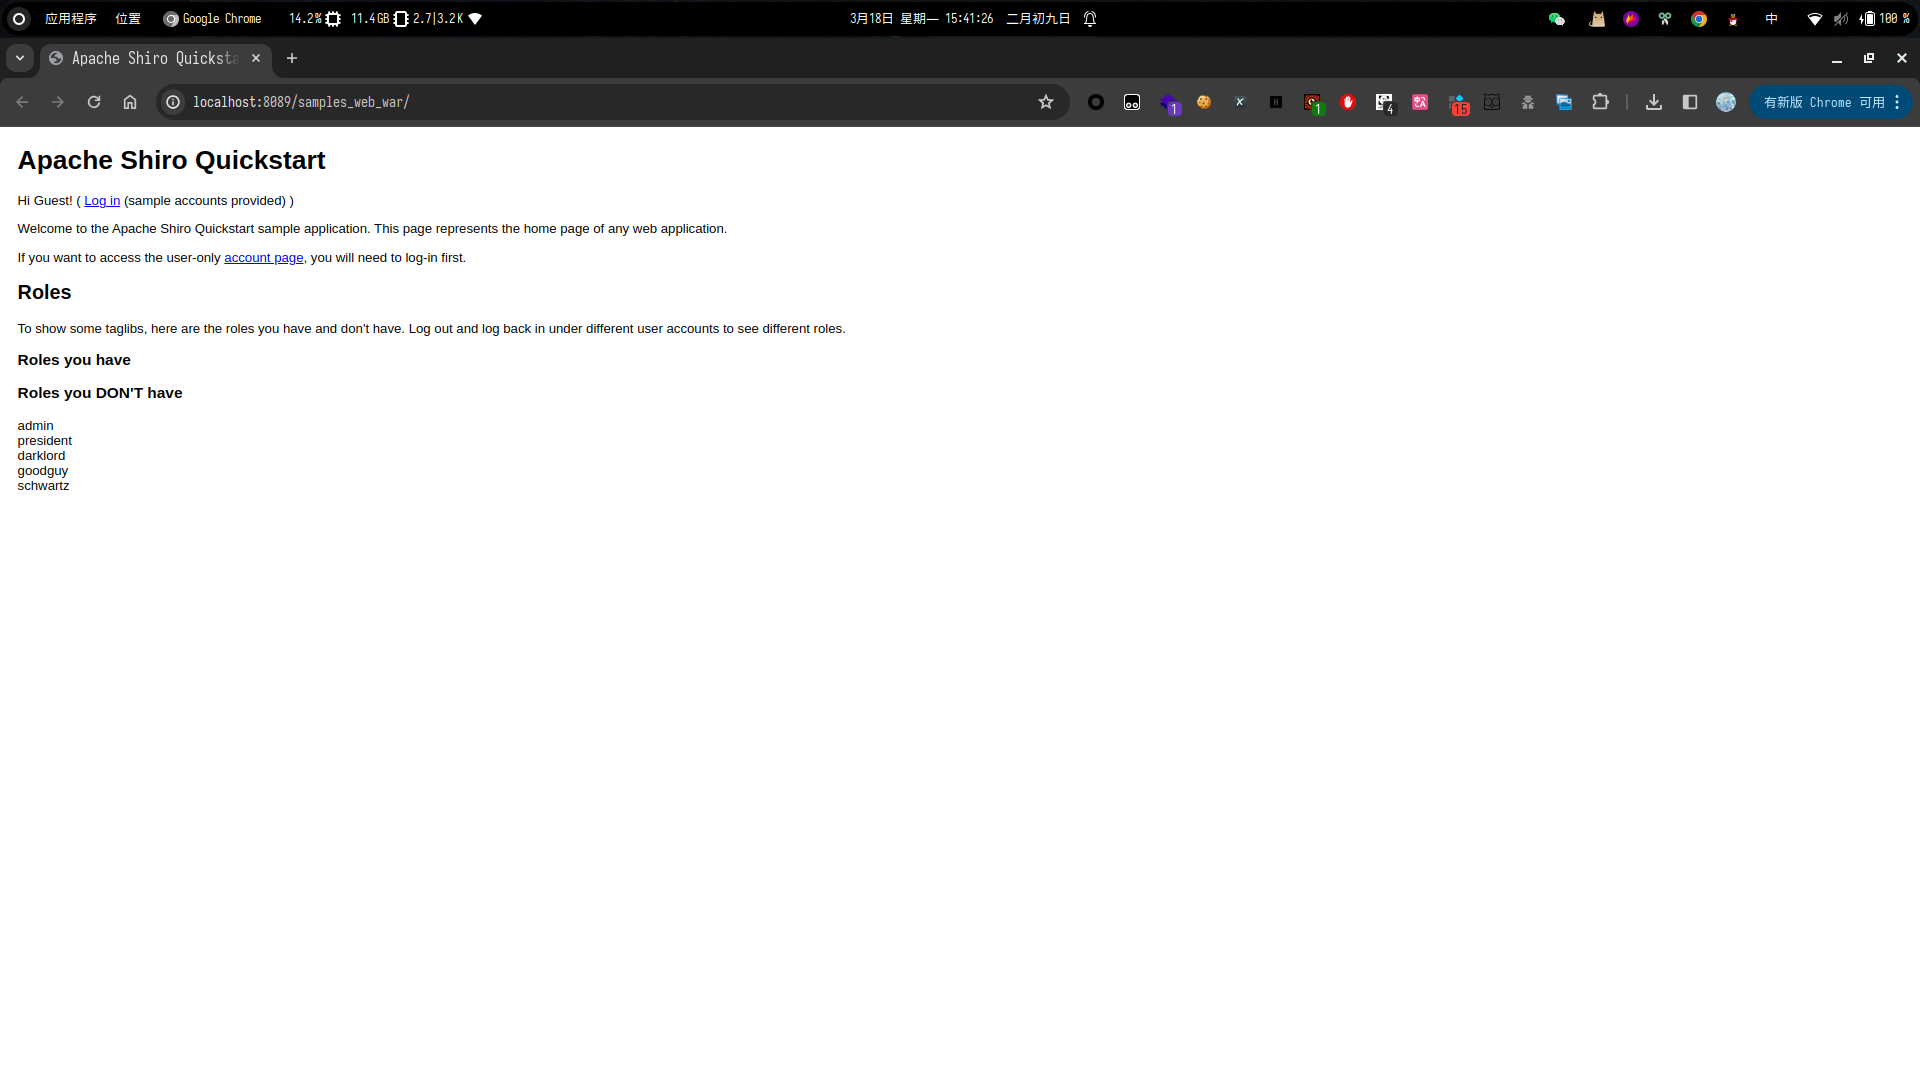Click the 'Apache Shiro Quickstart' heading
The height and width of the screenshot is (1080, 1920).
pos(171,160)
